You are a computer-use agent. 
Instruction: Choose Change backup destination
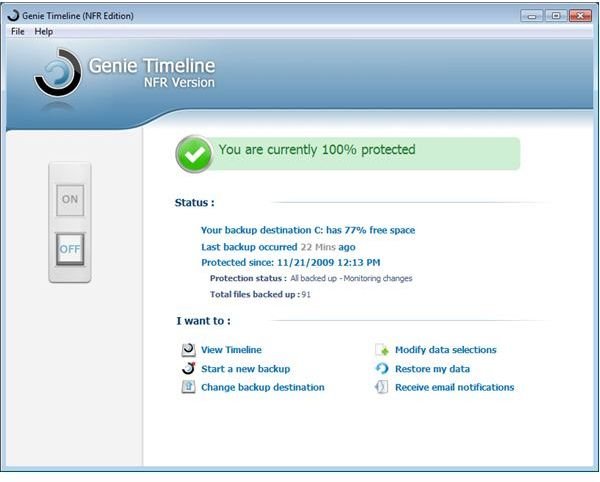(263, 387)
